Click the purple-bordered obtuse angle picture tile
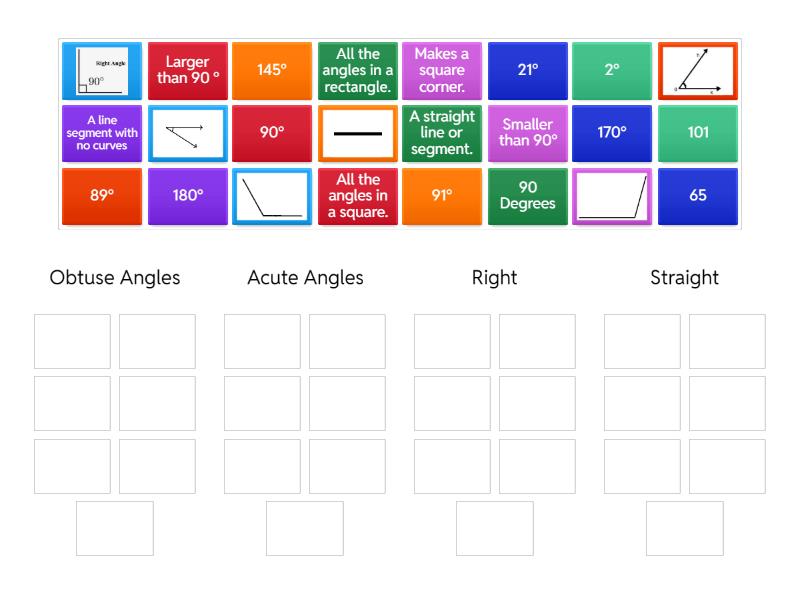 click(612, 196)
